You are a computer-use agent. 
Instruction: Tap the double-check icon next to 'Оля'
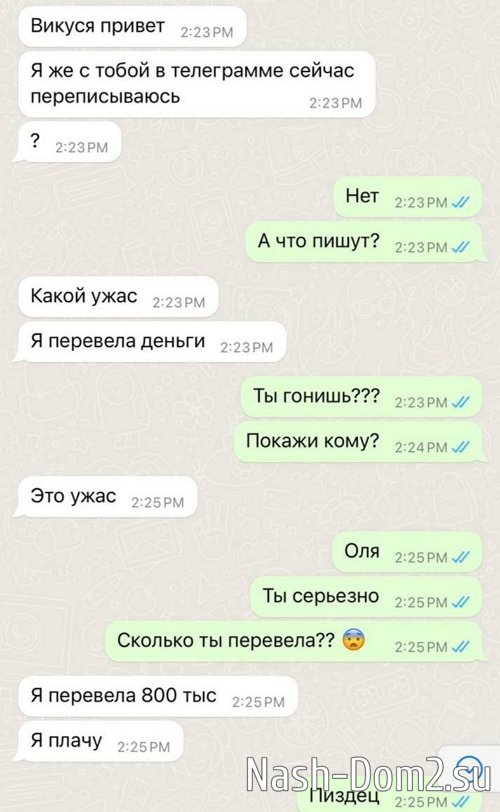tap(460, 557)
